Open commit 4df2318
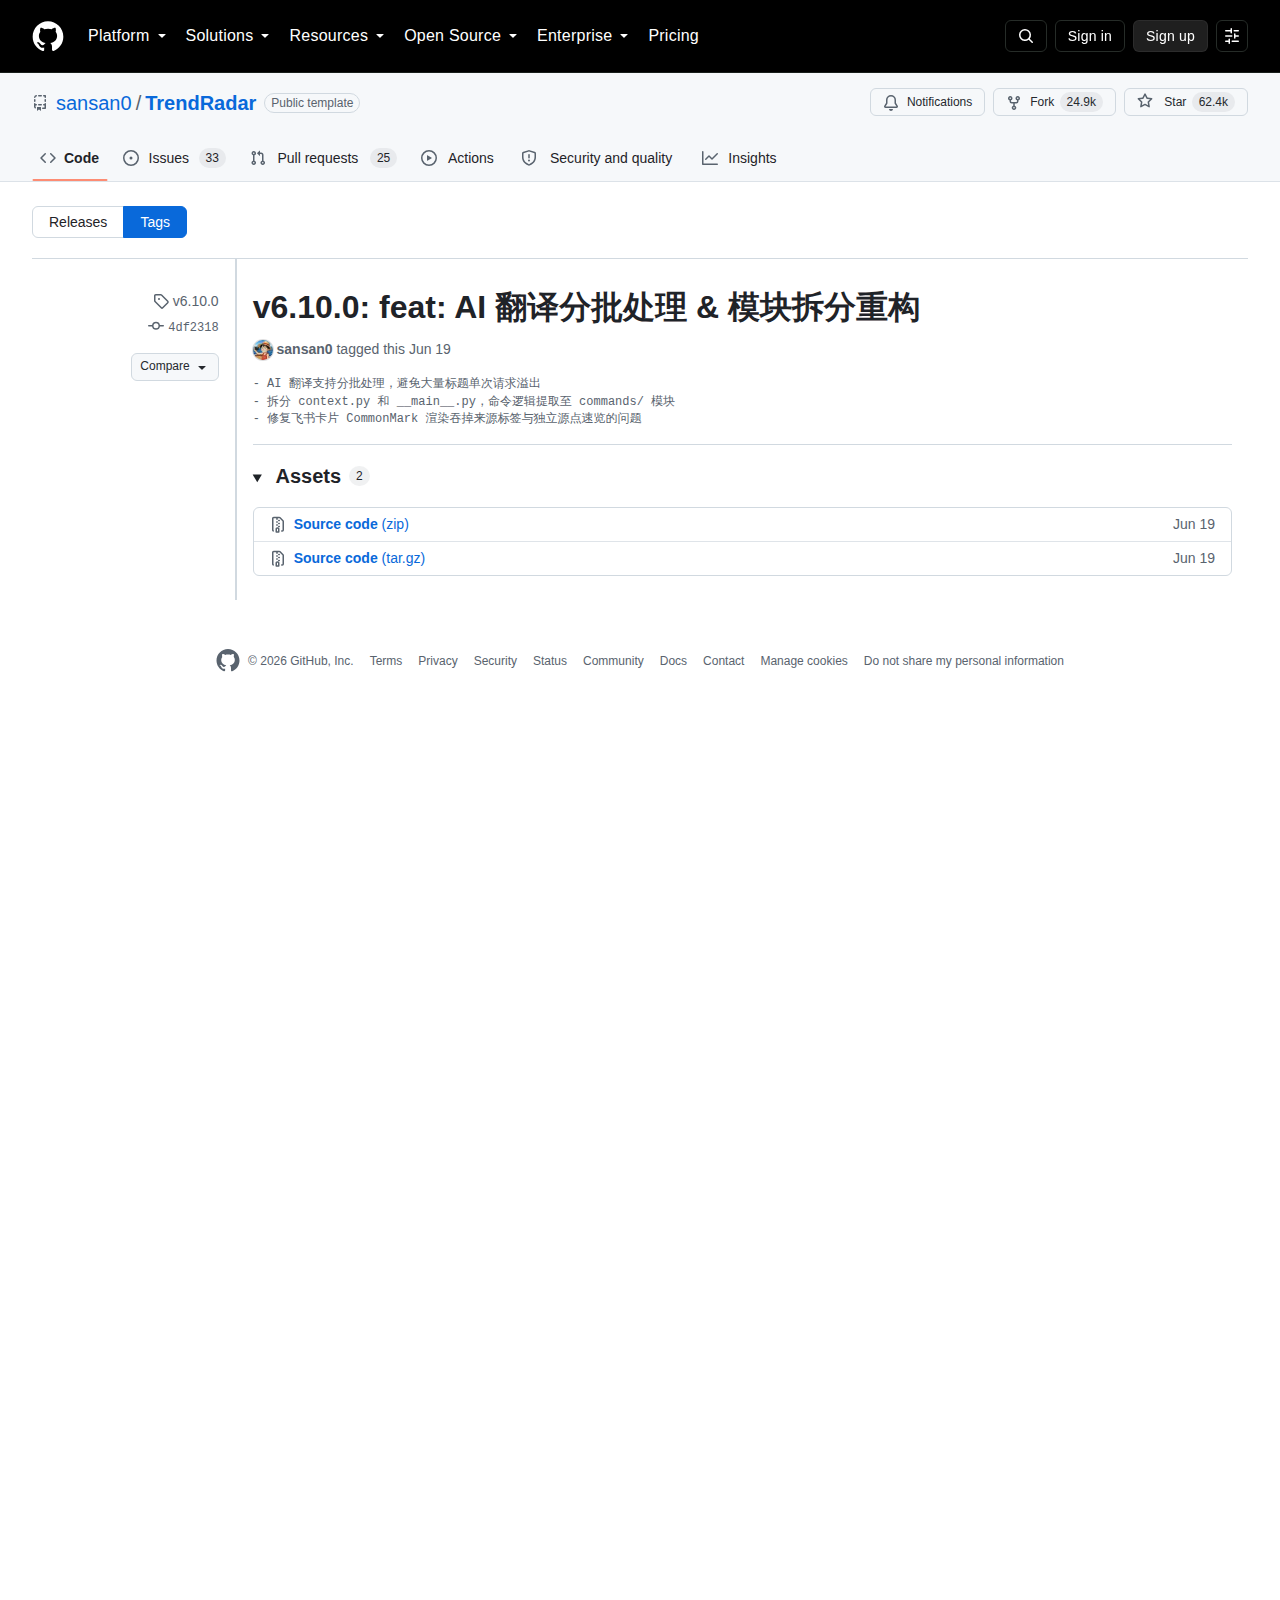The width and height of the screenshot is (1280, 1600). (x=193, y=327)
